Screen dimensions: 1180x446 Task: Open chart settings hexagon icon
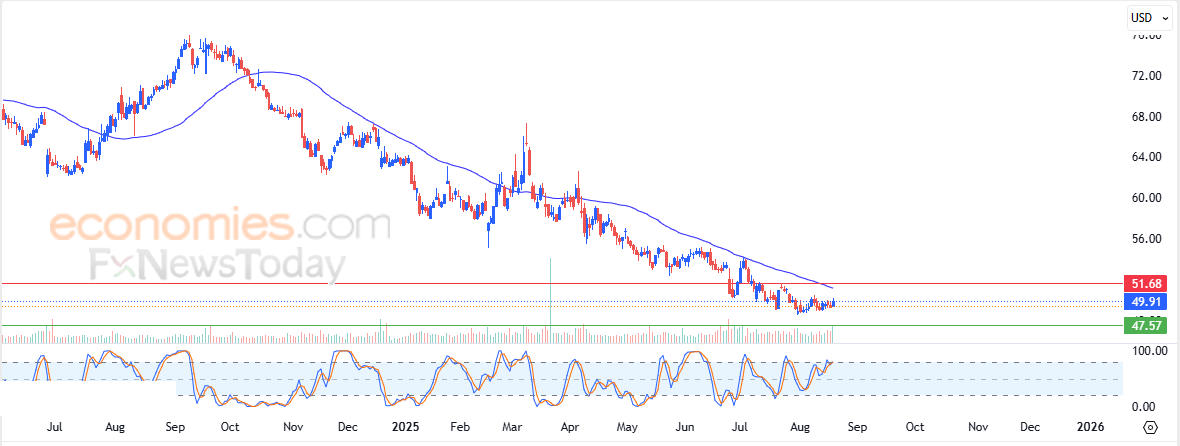coord(1150,427)
